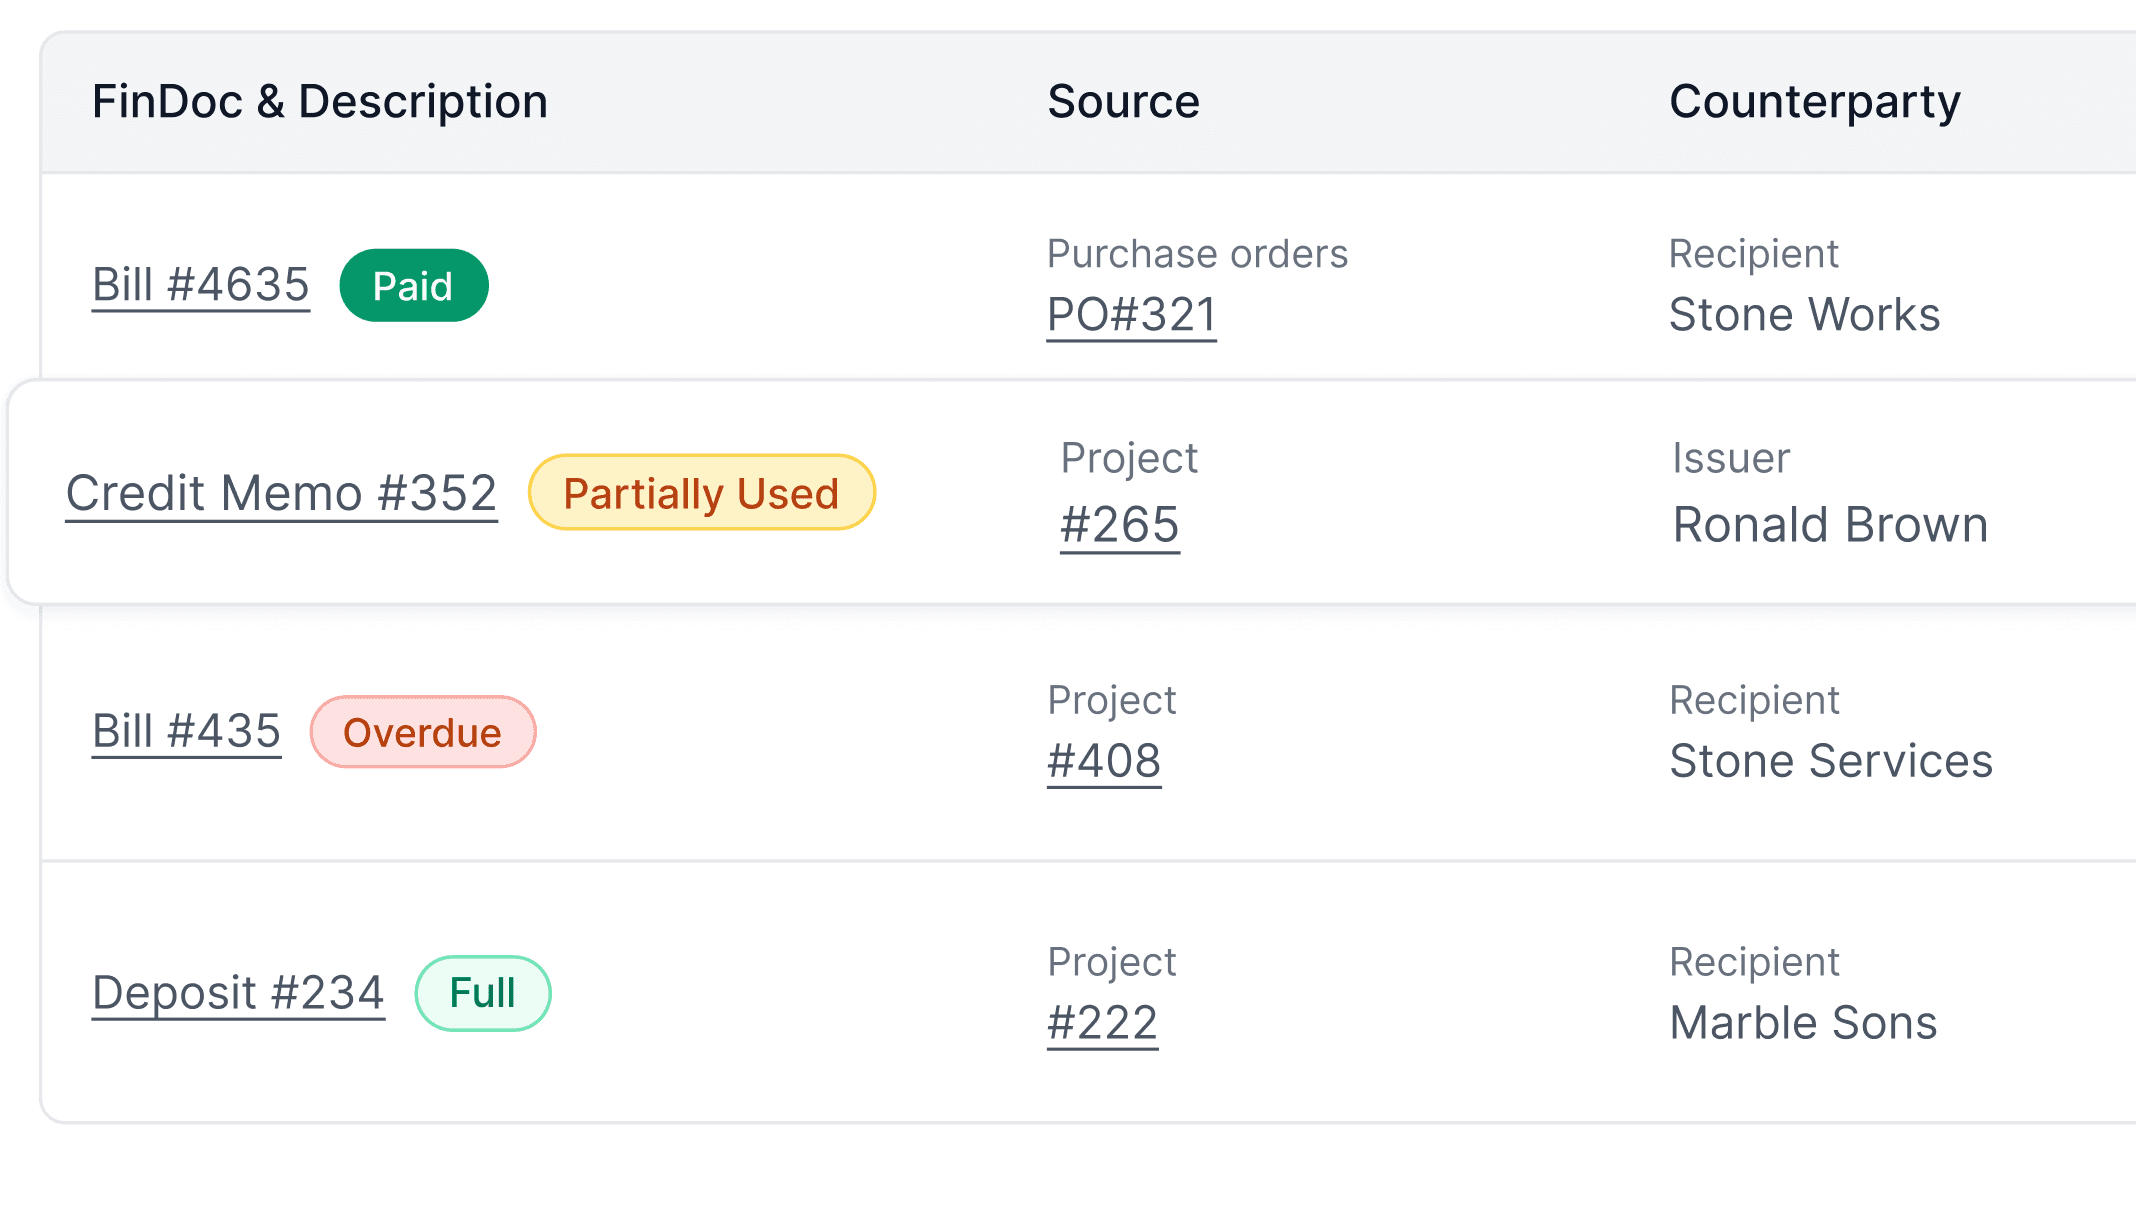This screenshot has width=2136, height=1209.
Task: Open Bill #435 details
Action: coord(186,731)
